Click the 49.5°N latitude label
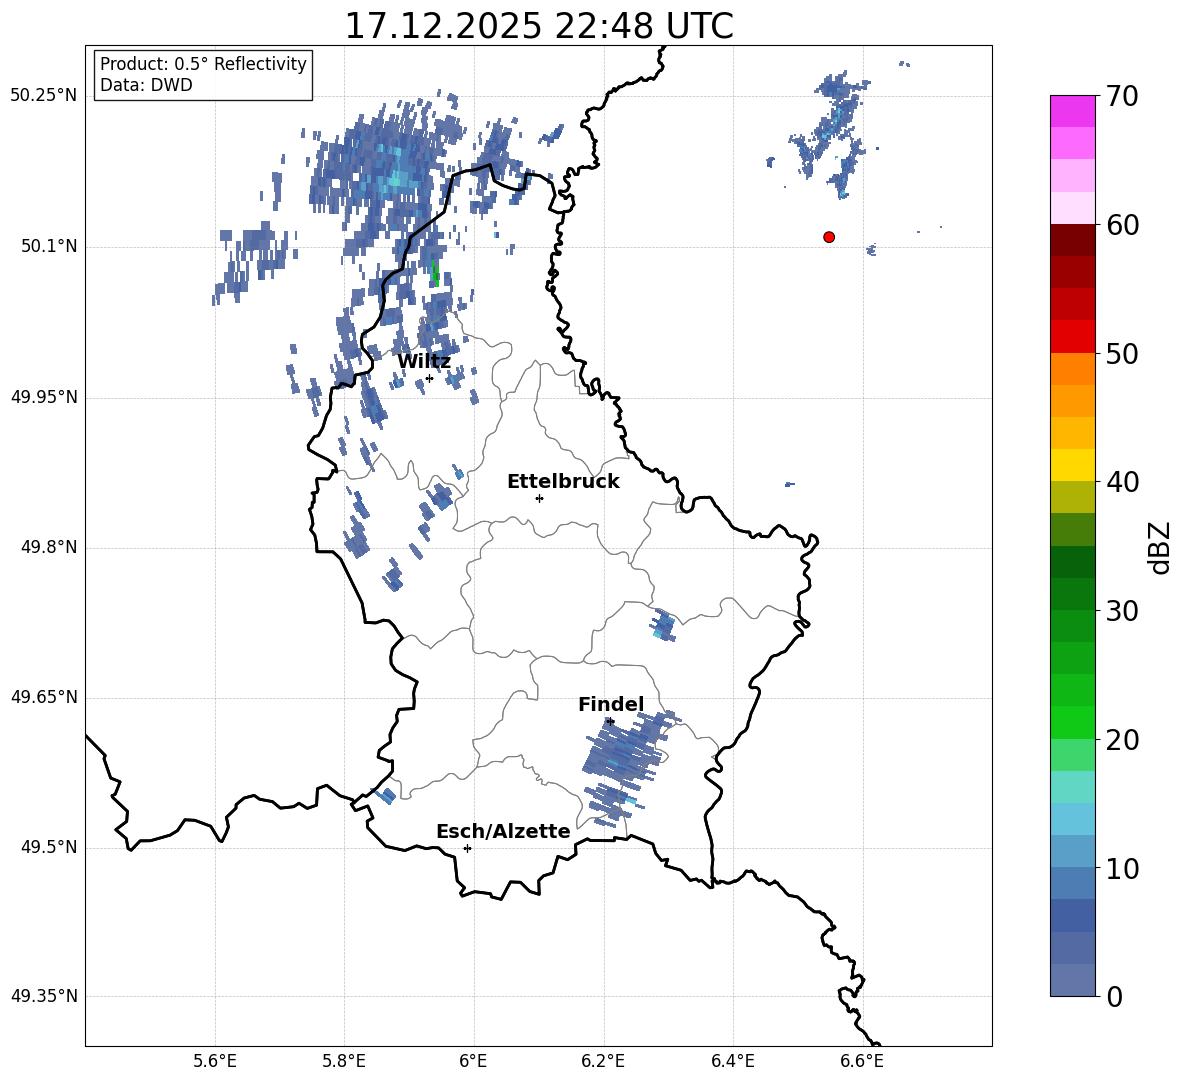Image resolution: width=1184 pixels, height=1081 pixels. pyautogui.click(x=50, y=847)
